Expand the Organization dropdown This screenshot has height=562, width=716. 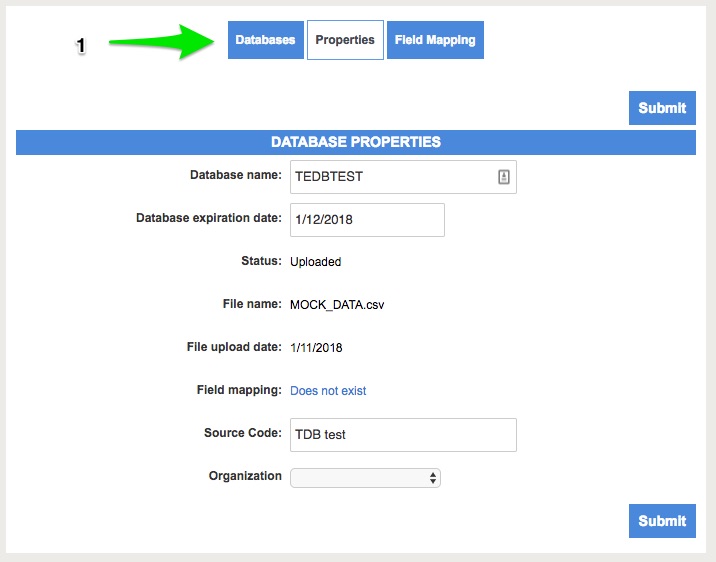pos(365,478)
